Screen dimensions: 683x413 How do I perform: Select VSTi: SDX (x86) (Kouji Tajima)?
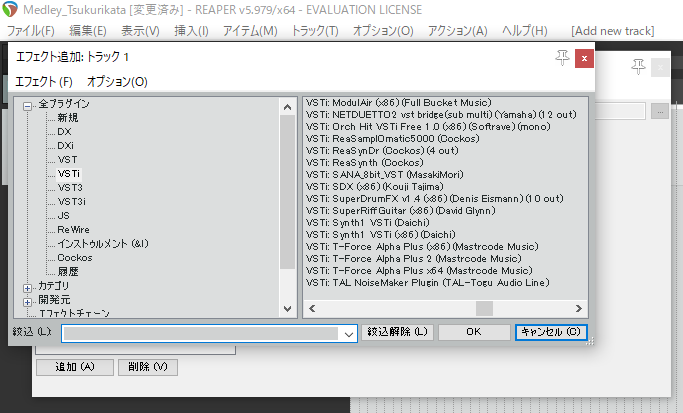coord(375,186)
